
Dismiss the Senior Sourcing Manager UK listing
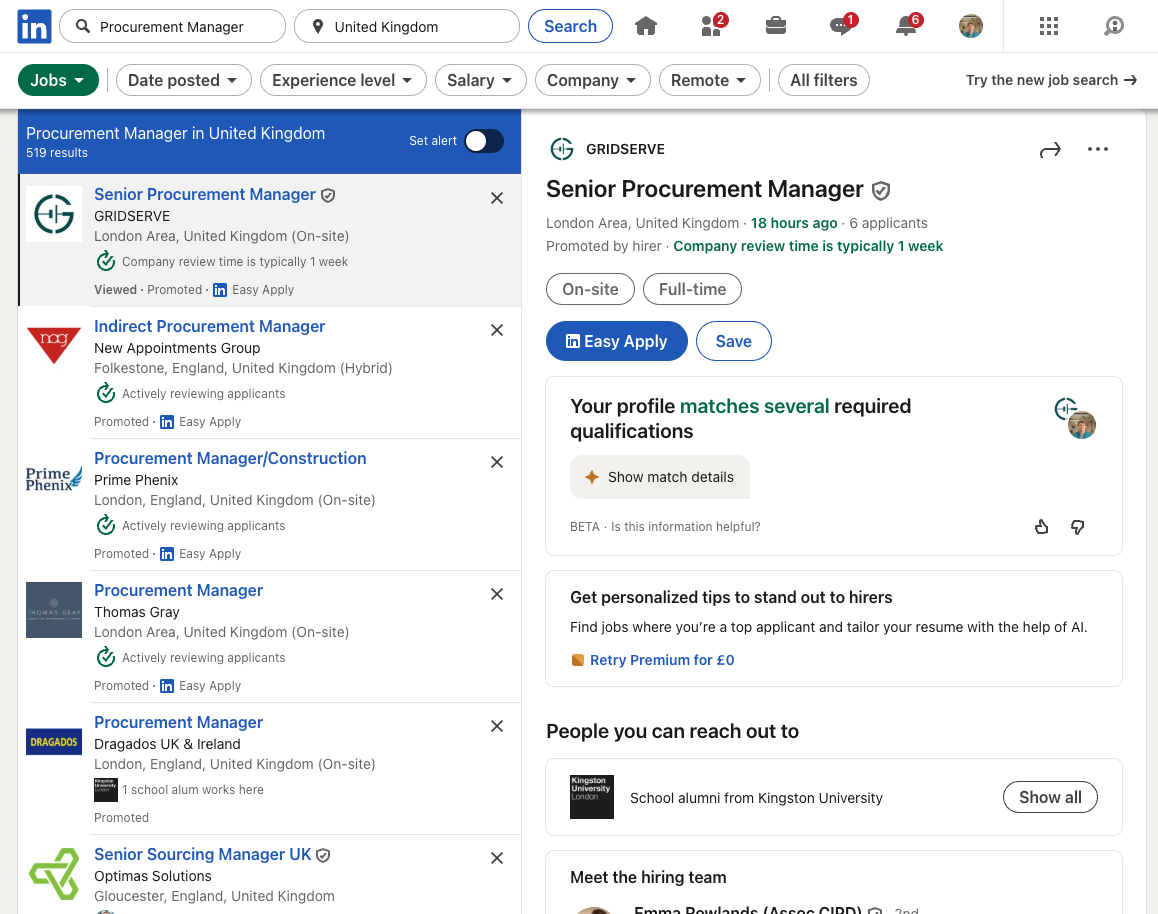[497, 858]
